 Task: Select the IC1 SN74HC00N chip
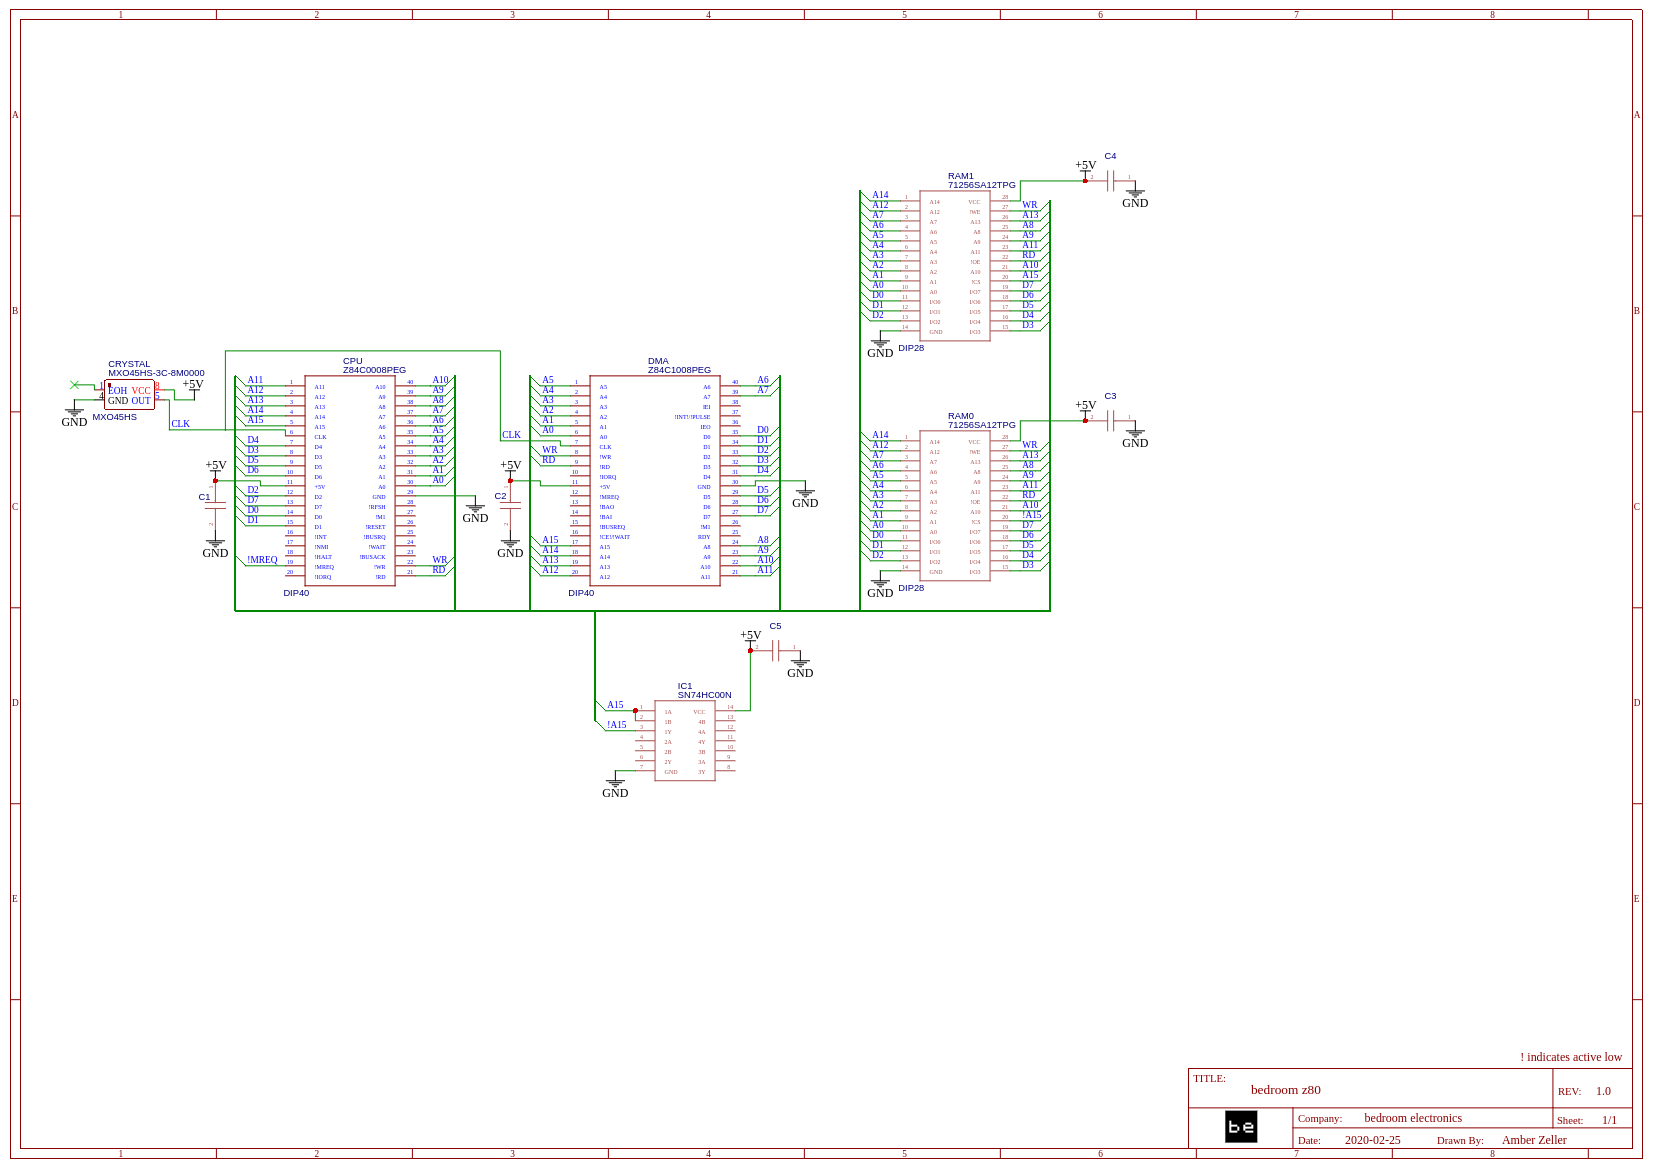tap(684, 741)
